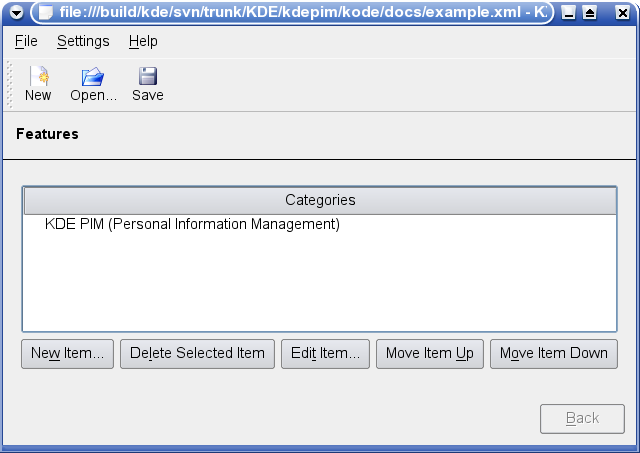Minimize the window using title bar button
Image resolution: width=640 pixels, height=453 pixels.
569,13
